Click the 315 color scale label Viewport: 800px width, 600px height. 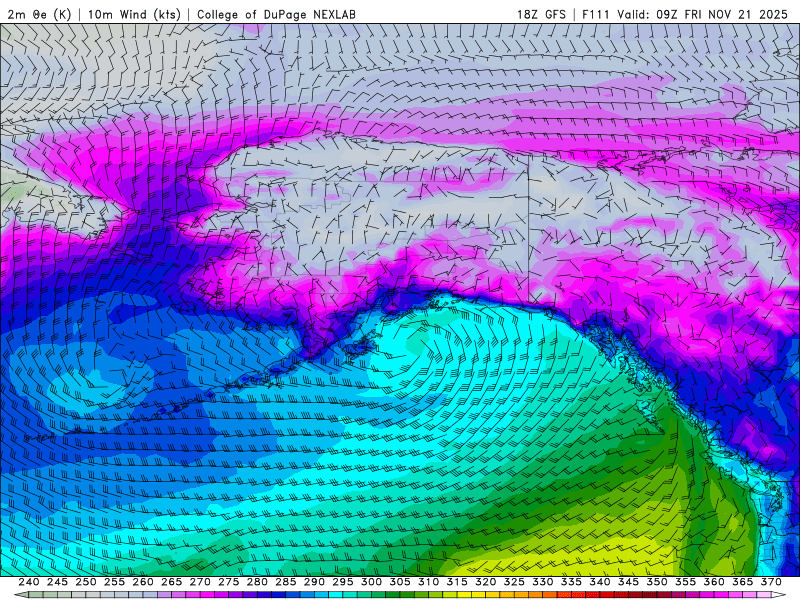457,582
